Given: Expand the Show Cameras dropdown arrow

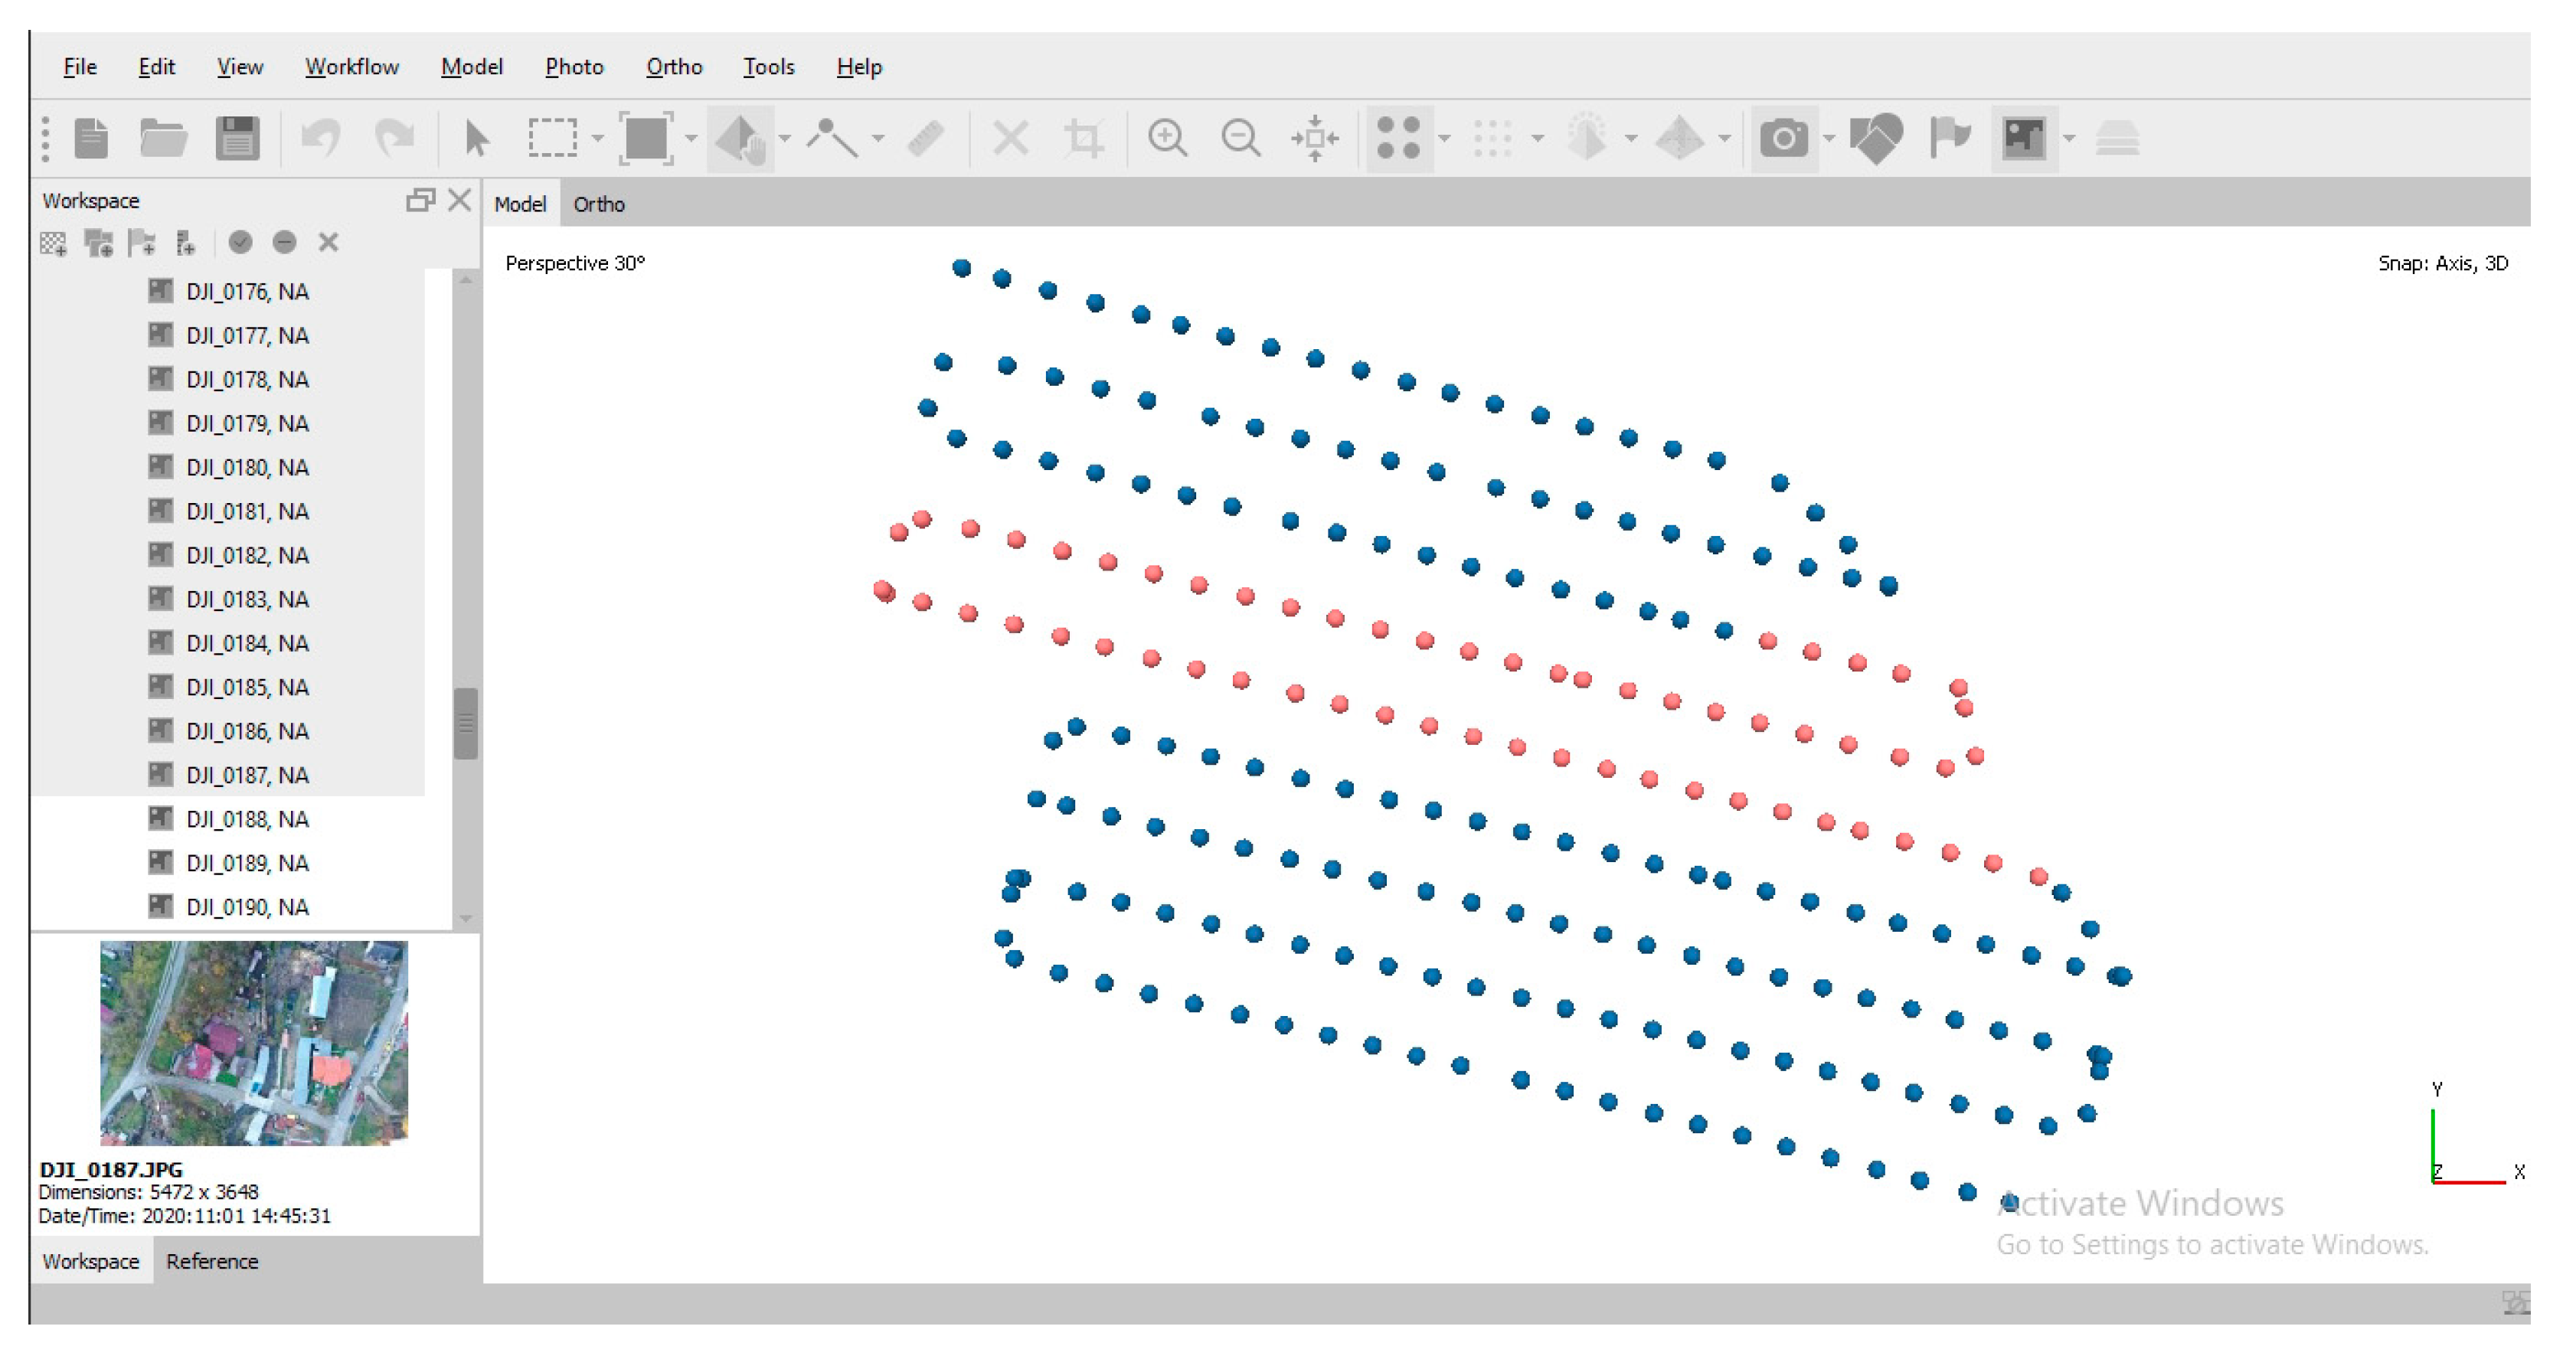Looking at the screenshot, I should click(1829, 138).
